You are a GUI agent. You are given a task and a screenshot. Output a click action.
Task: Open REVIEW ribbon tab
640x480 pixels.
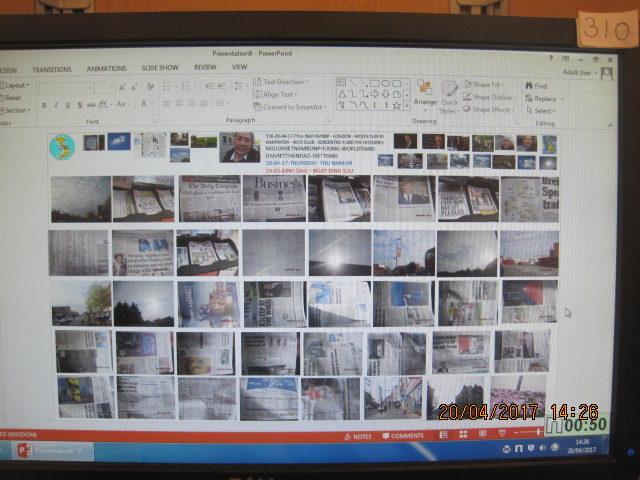[205, 67]
